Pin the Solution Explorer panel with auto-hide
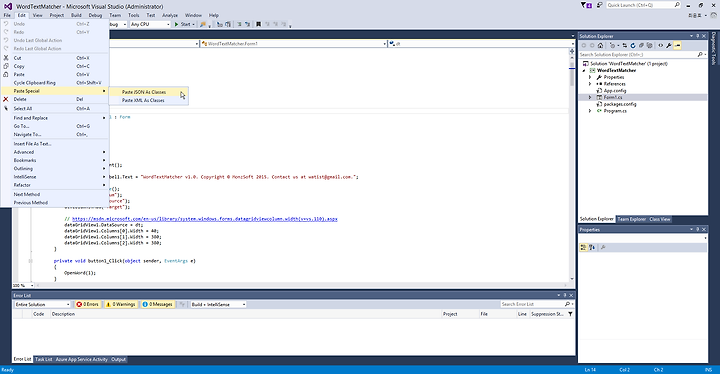Viewport: 720px width, 374px height. point(698,36)
